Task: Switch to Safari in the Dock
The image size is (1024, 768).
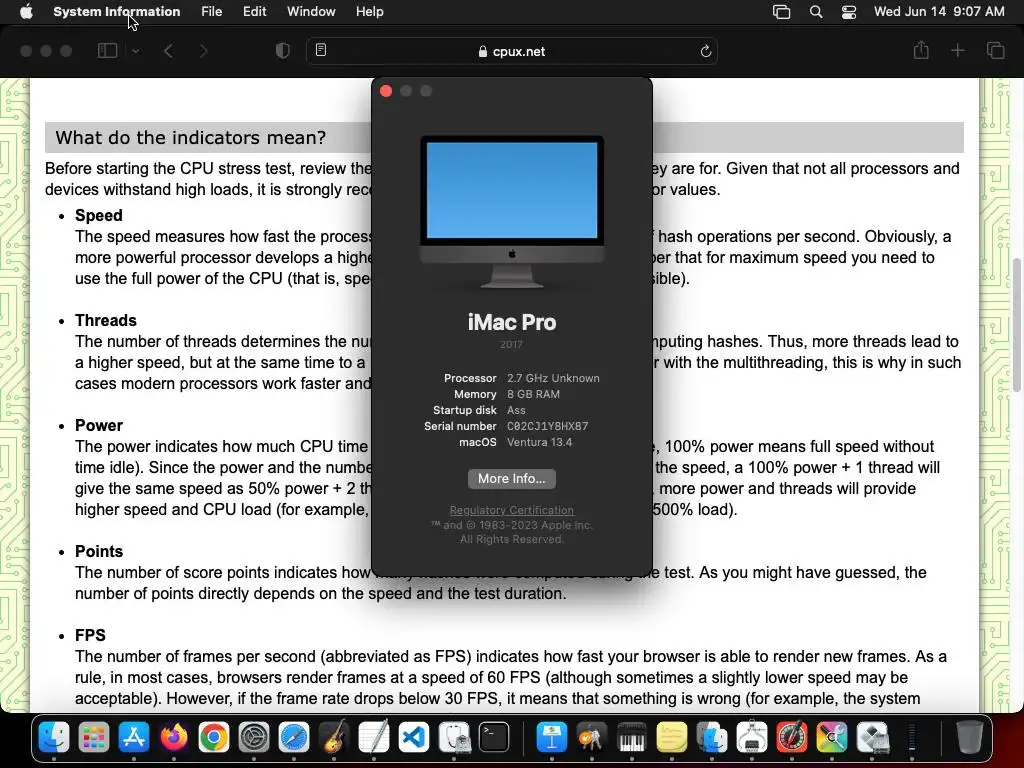Action: (294, 738)
